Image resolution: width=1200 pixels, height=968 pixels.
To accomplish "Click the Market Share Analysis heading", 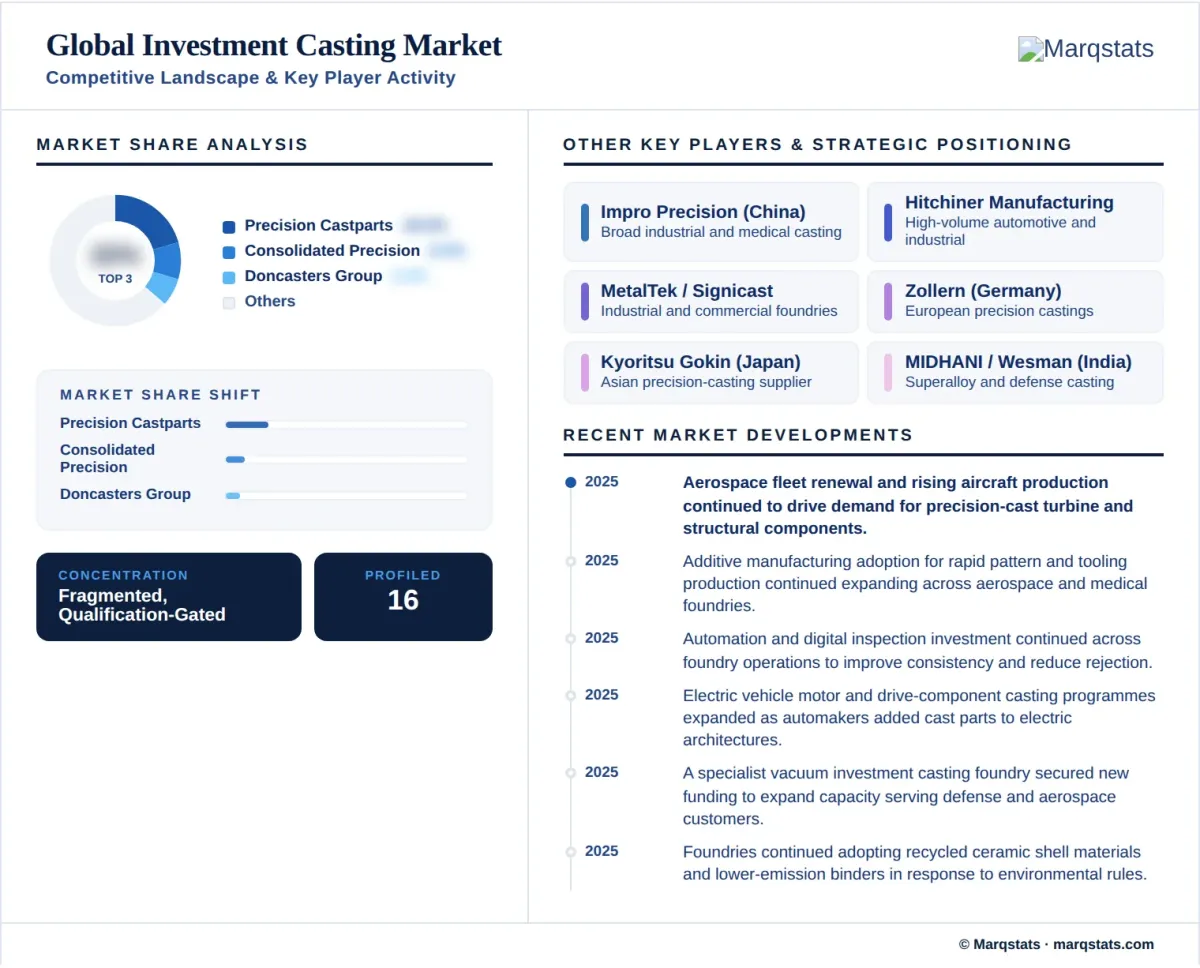I will 172,144.
